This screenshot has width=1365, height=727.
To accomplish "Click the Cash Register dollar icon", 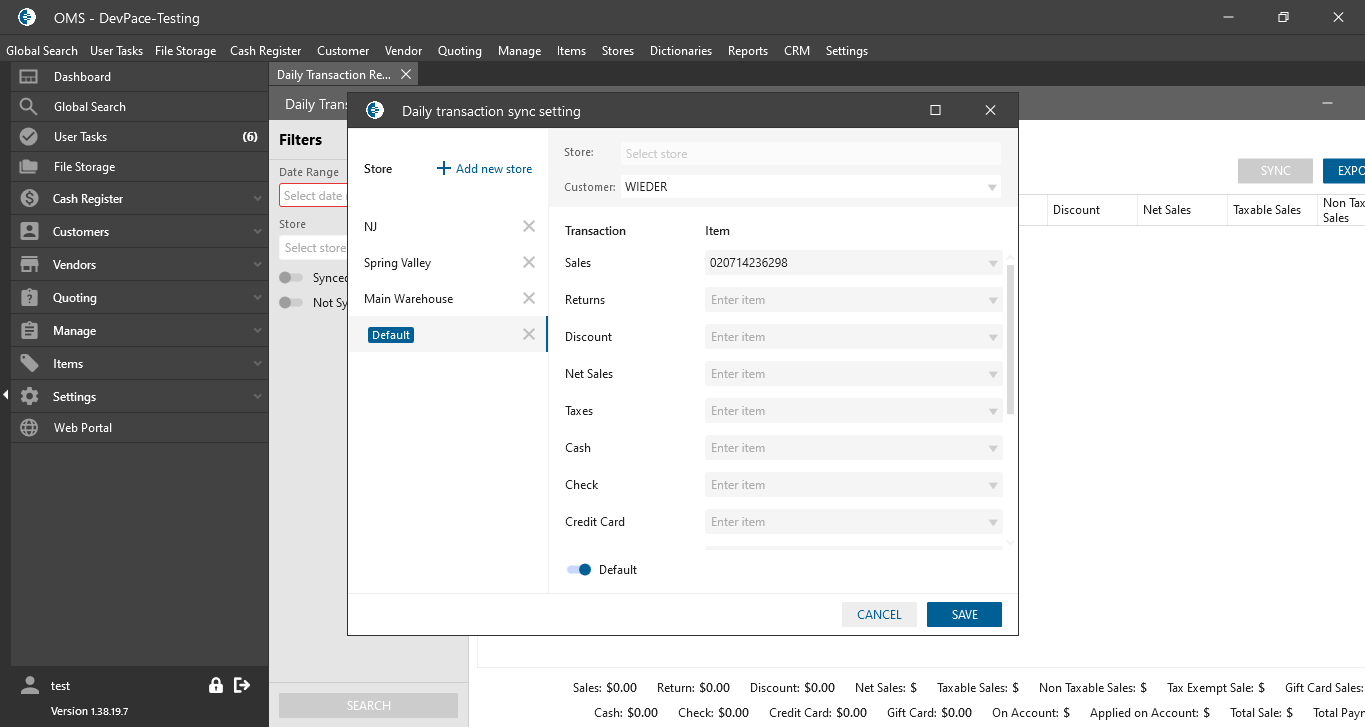I will (29, 199).
